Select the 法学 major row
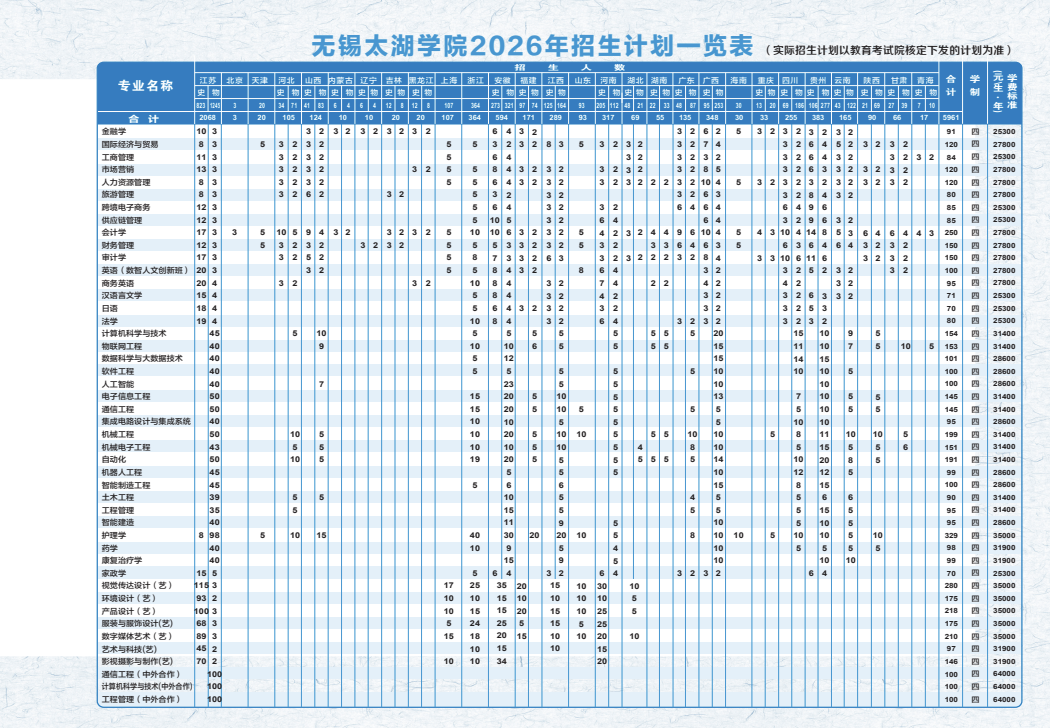The image size is (1050, 728). pyautogui.click(x=560, y=321)
